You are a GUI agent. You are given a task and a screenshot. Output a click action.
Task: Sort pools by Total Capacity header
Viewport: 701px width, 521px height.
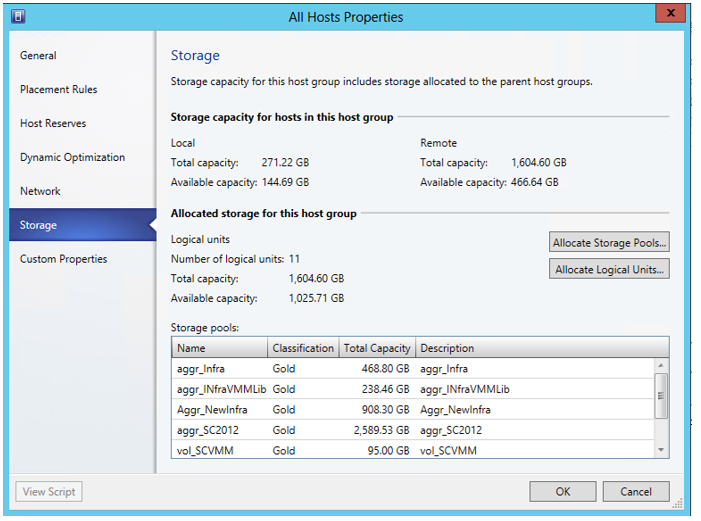377,348
